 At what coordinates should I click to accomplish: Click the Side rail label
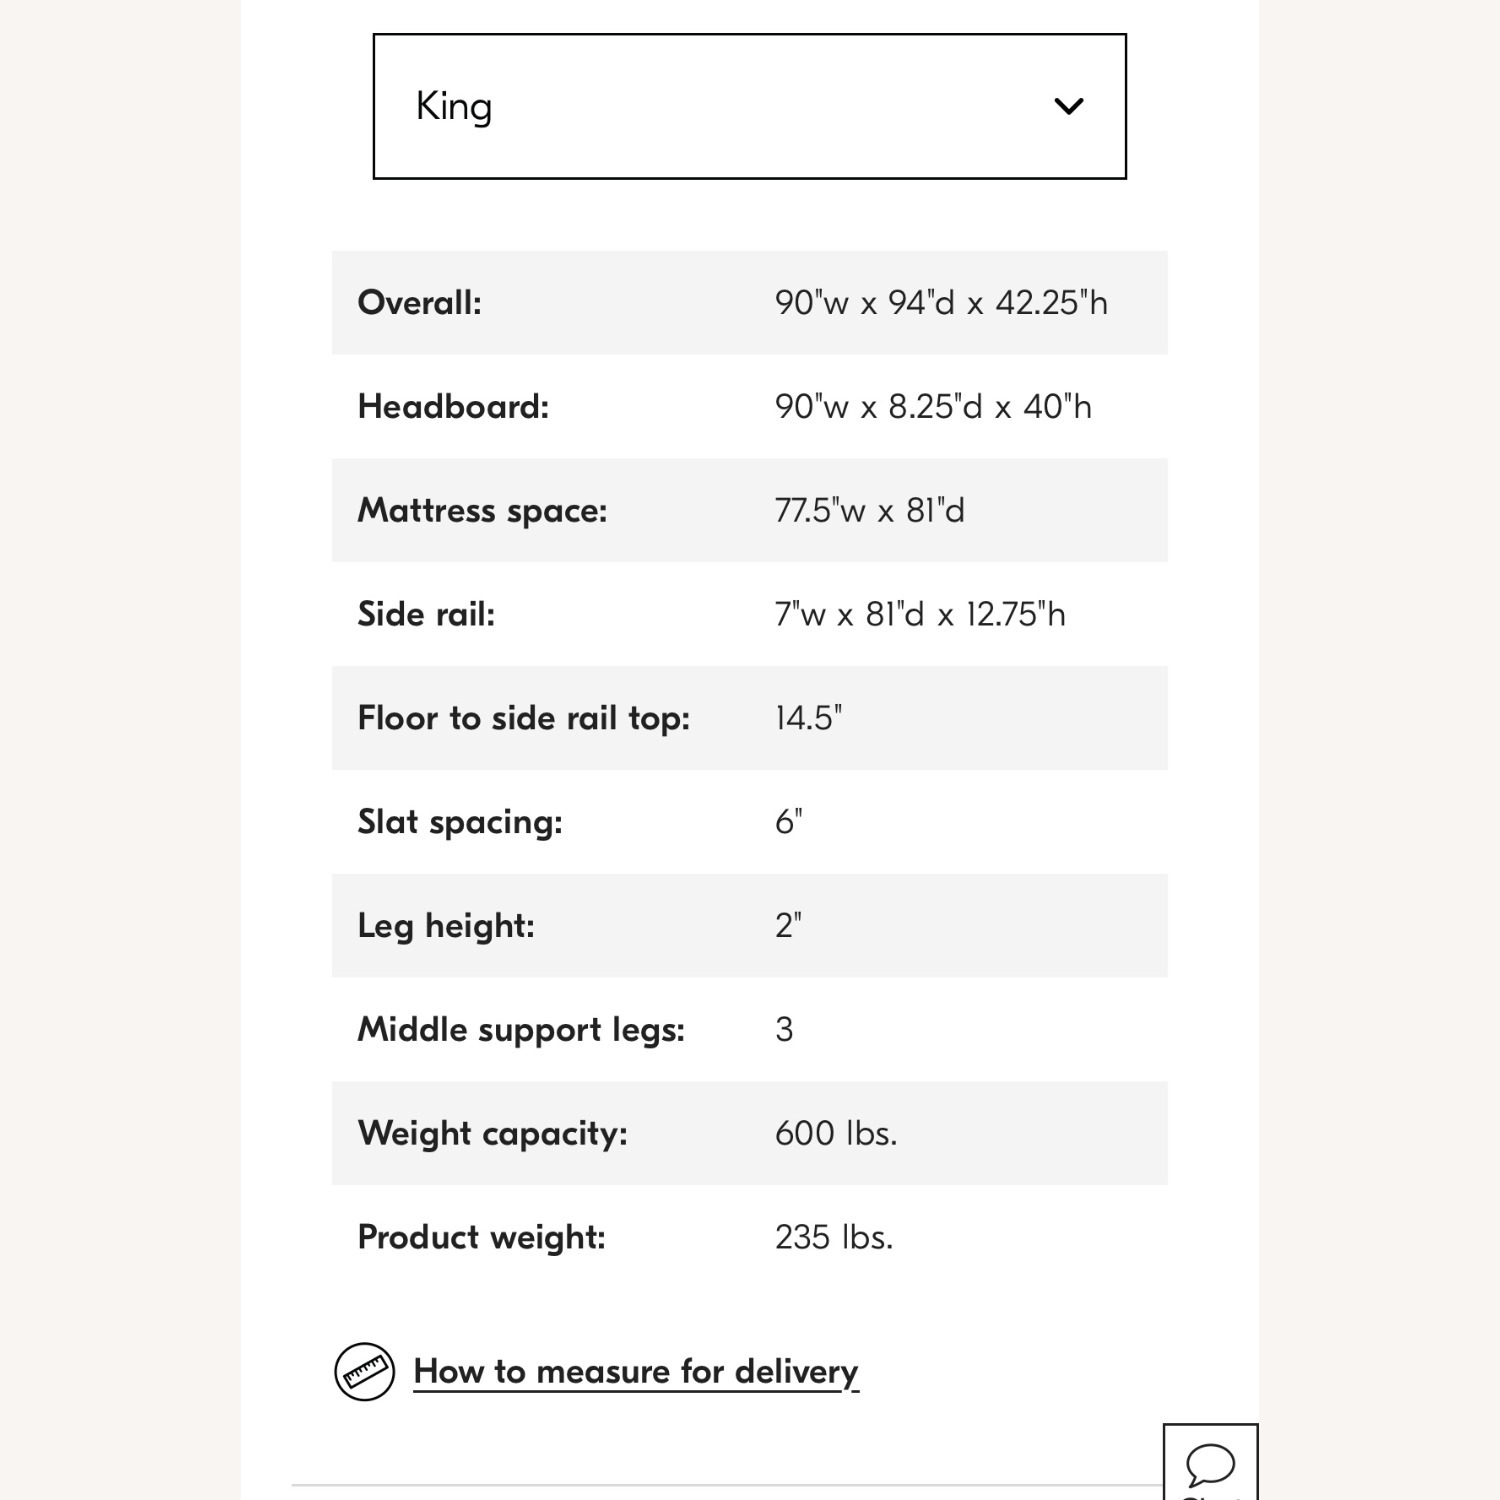coord(426,614)
